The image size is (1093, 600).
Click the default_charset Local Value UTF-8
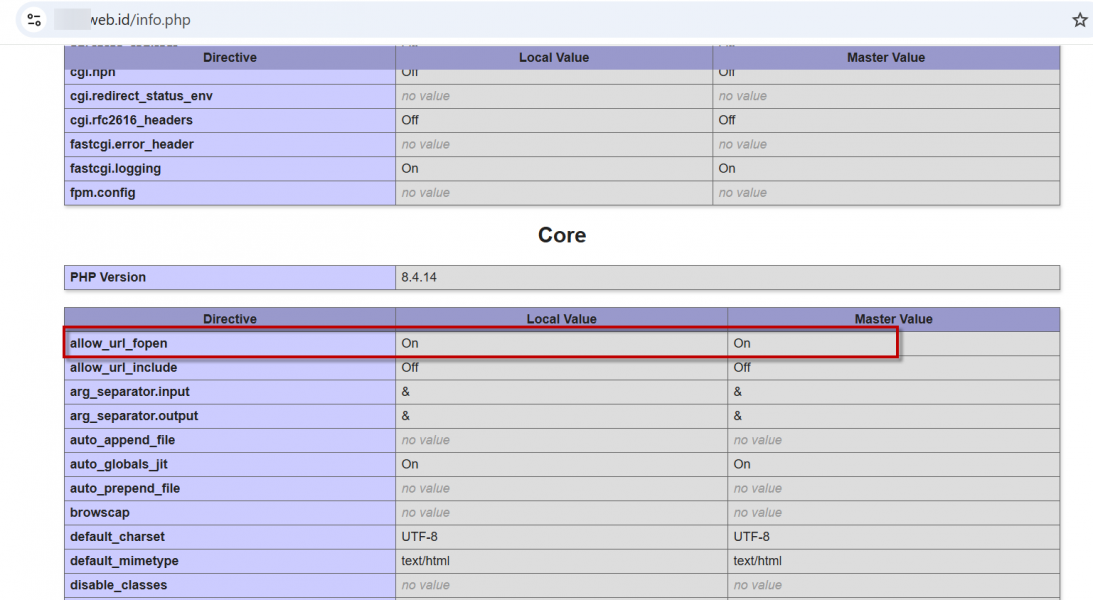click(x=419, y=537)
